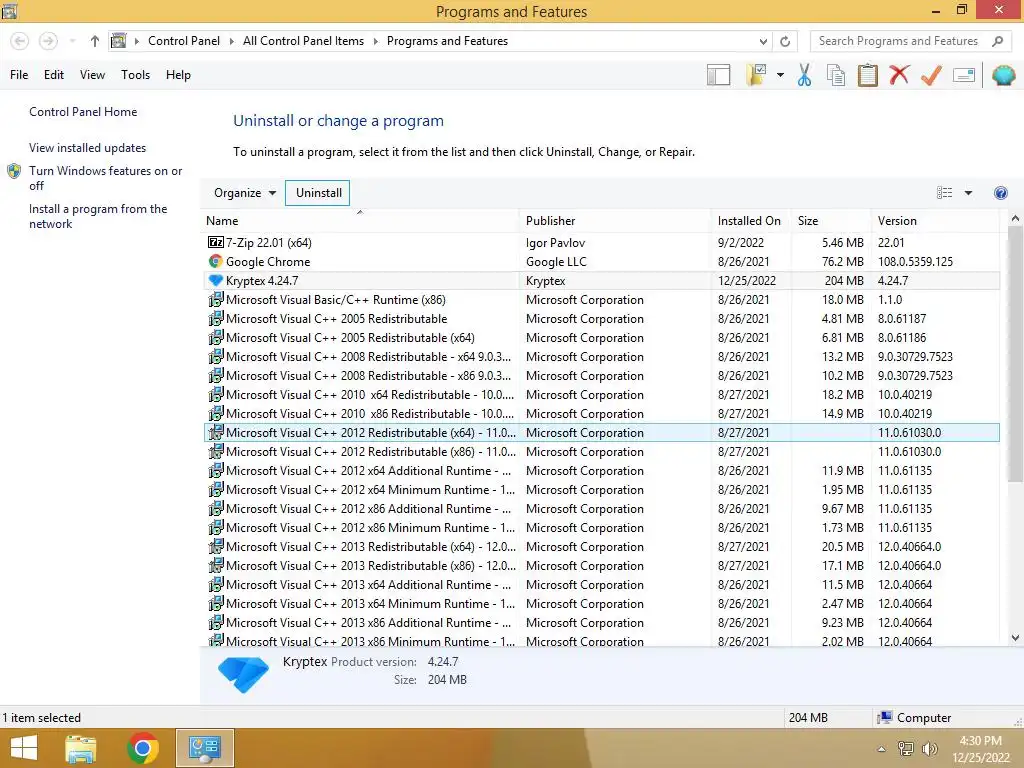
Task: Click the Back navigation arrow
Action: (x=20, y=41)
